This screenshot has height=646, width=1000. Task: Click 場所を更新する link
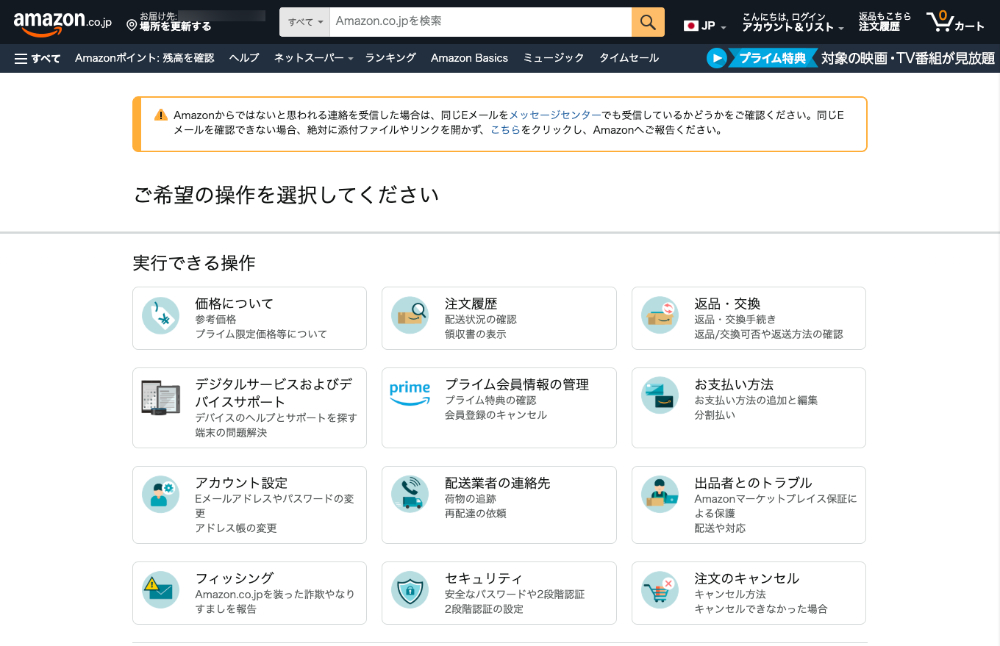[175, 27]
